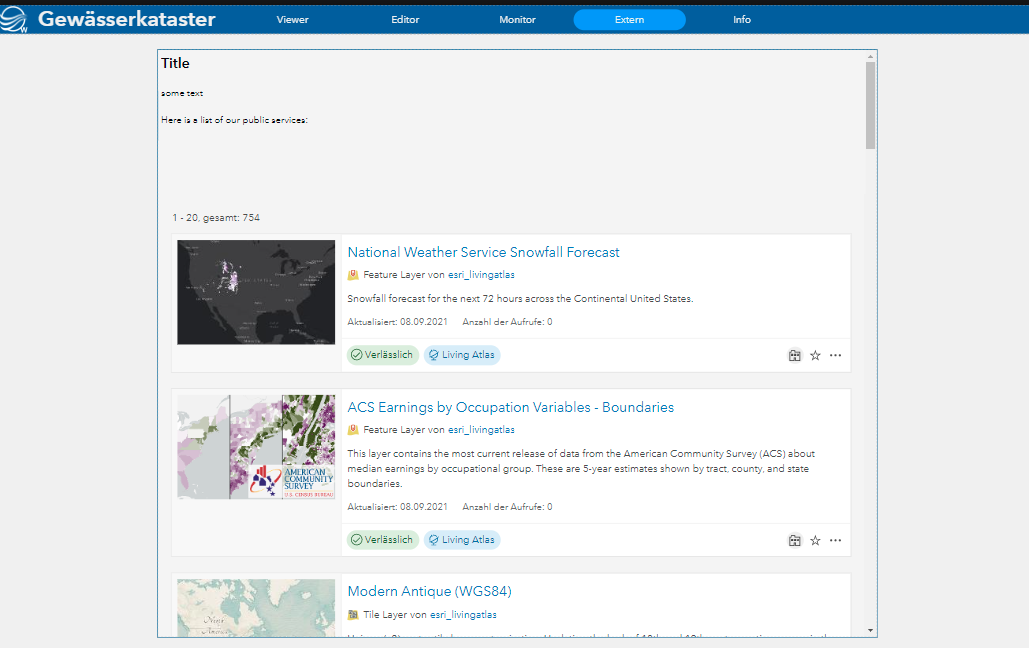Open esri_livingatlas owner link in ACS Earnings card
The width and height of the screenshot is (1029, 648).
(x=481, y=429)
